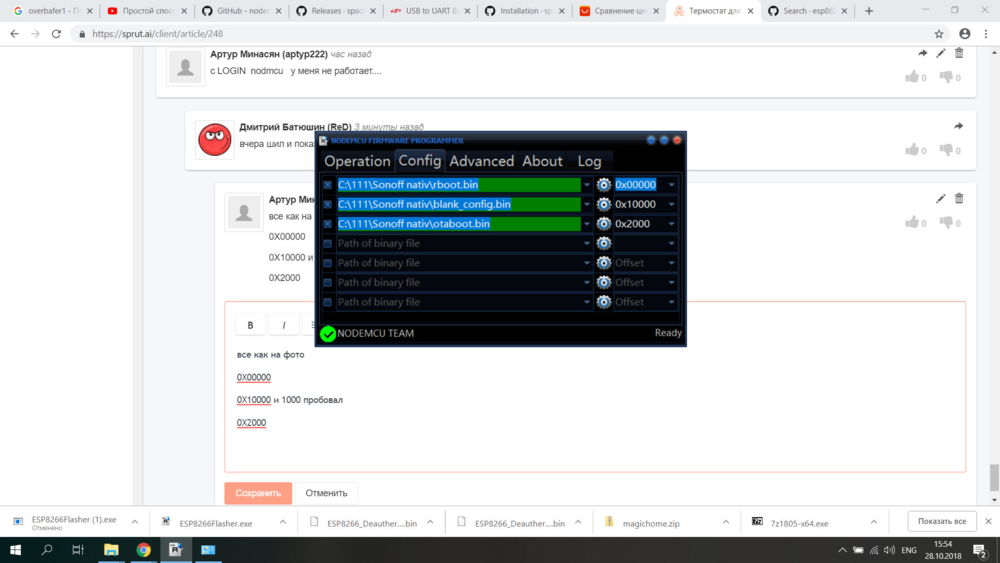Cancel editing with Отменить button
Image resolution: width=1000 pixels, height=563 pixels.
(326, 493)
